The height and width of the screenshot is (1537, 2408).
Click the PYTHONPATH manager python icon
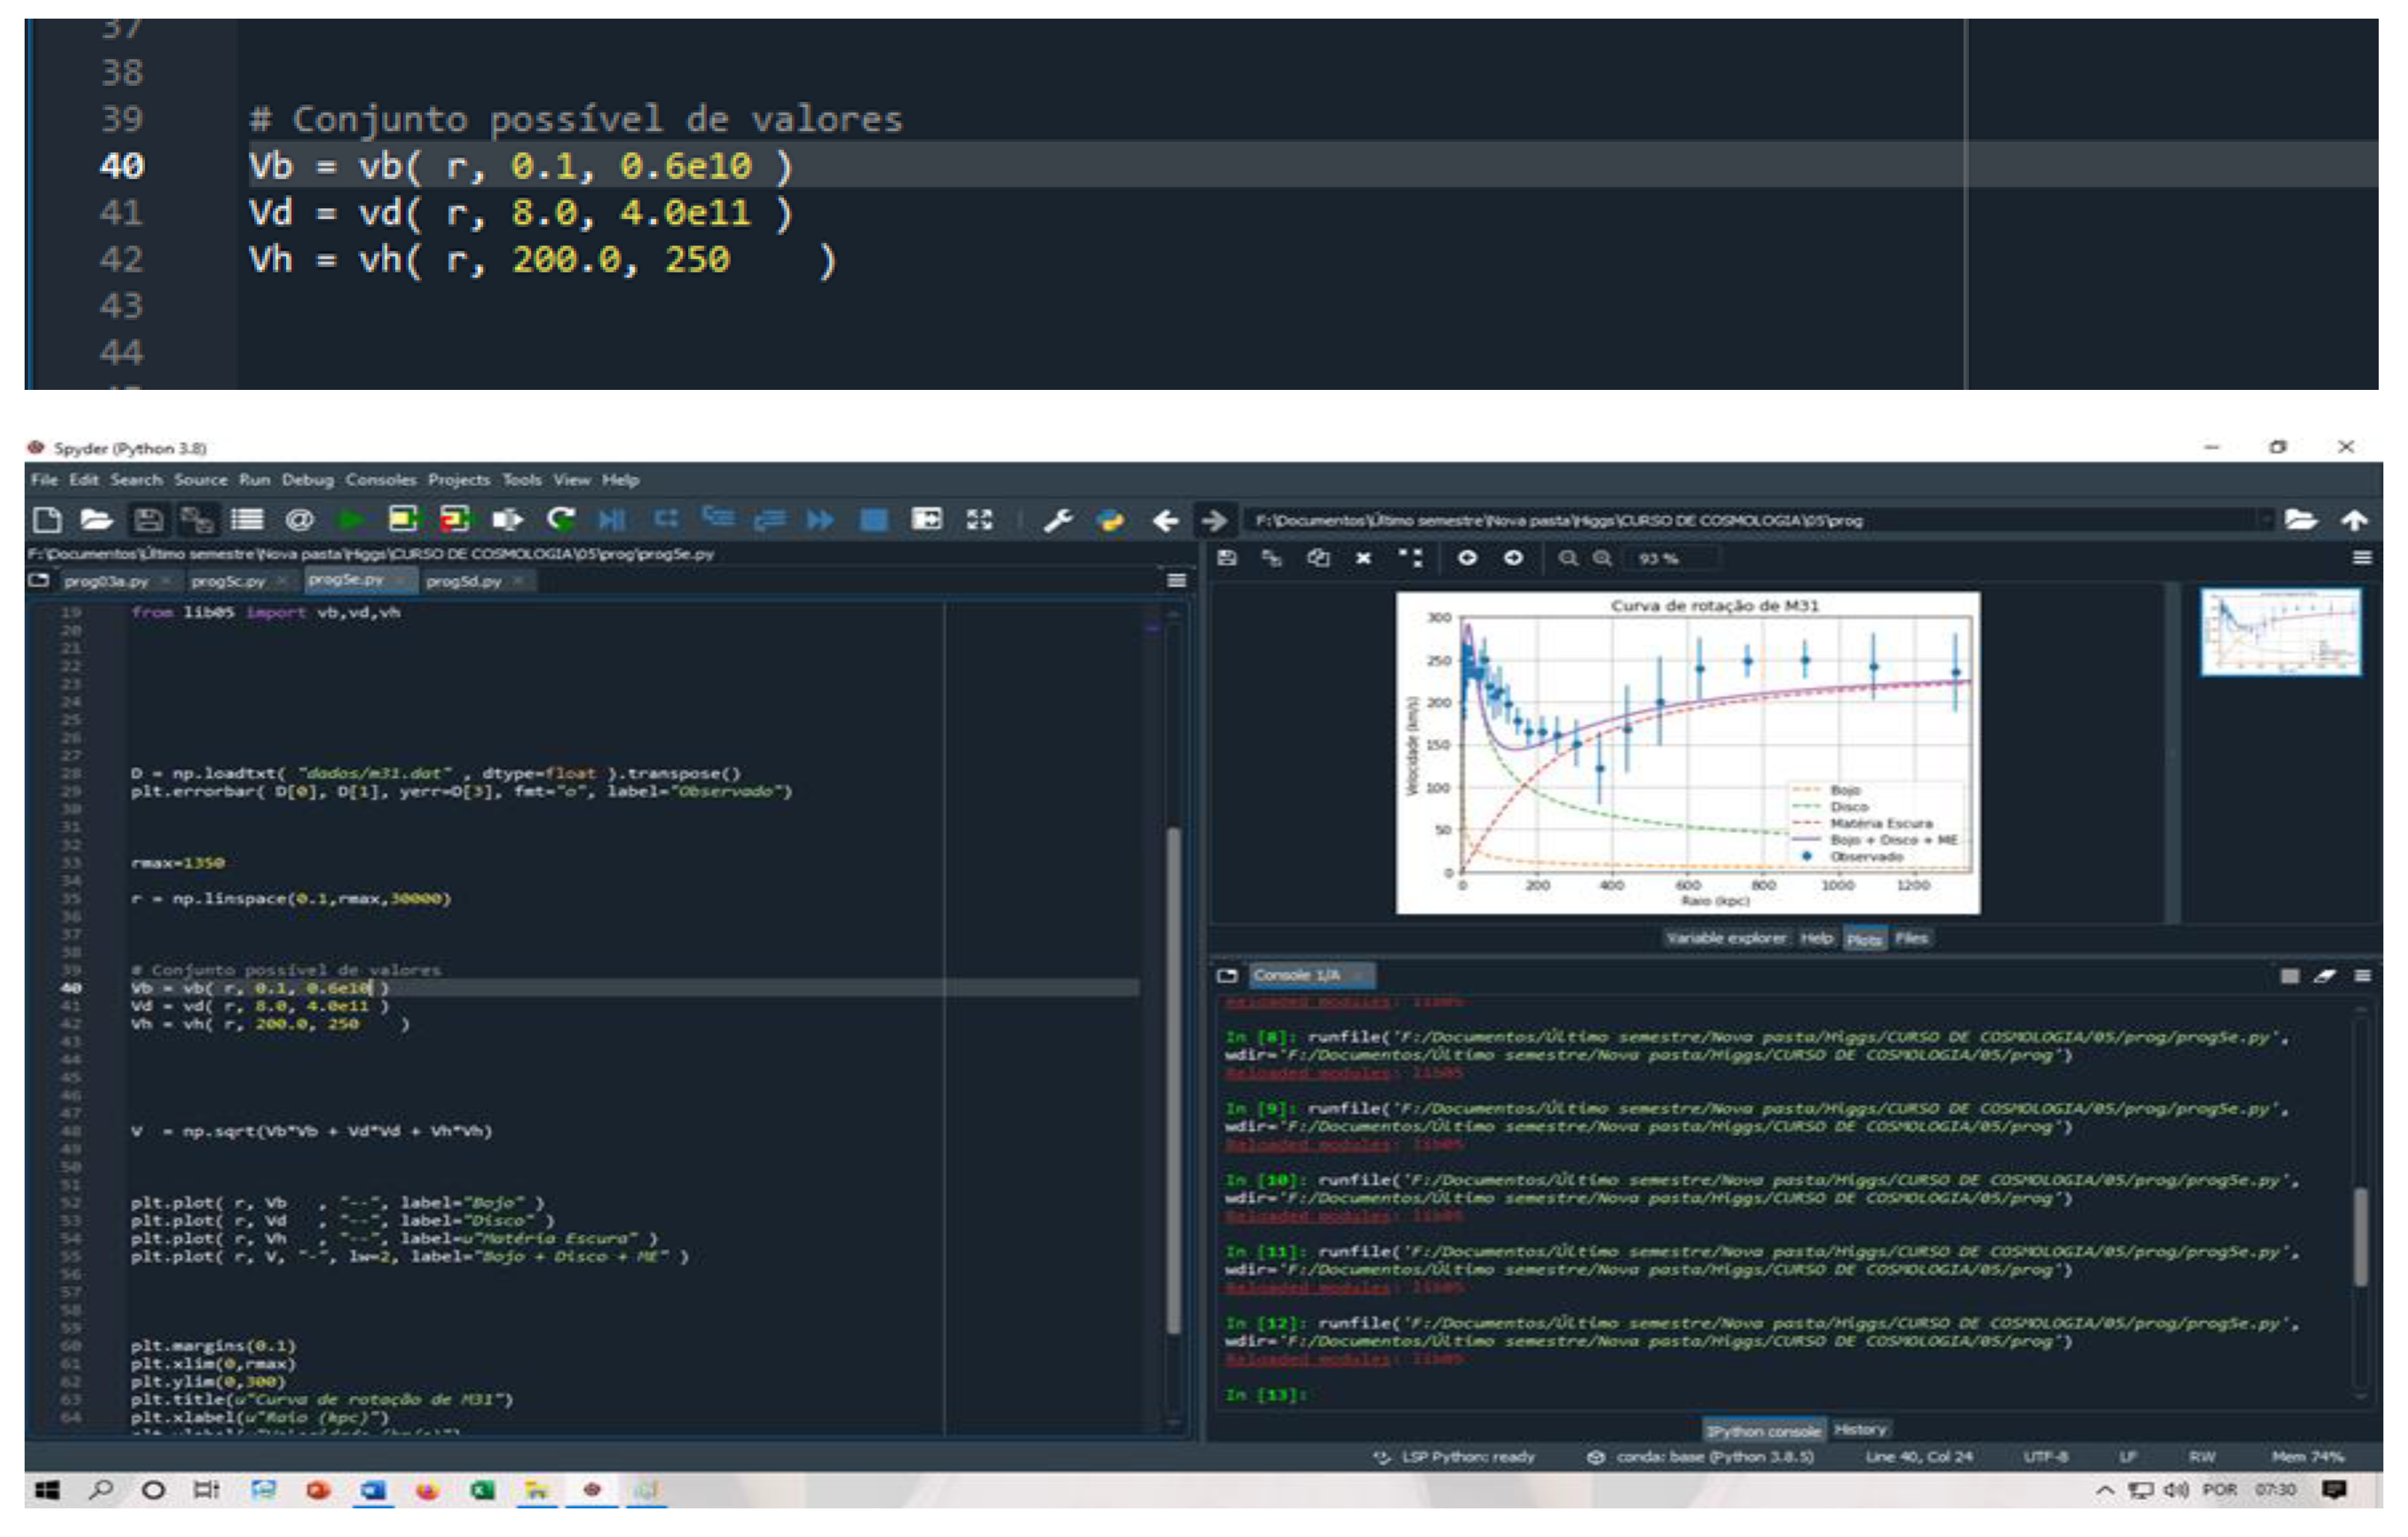point(1110,520)
